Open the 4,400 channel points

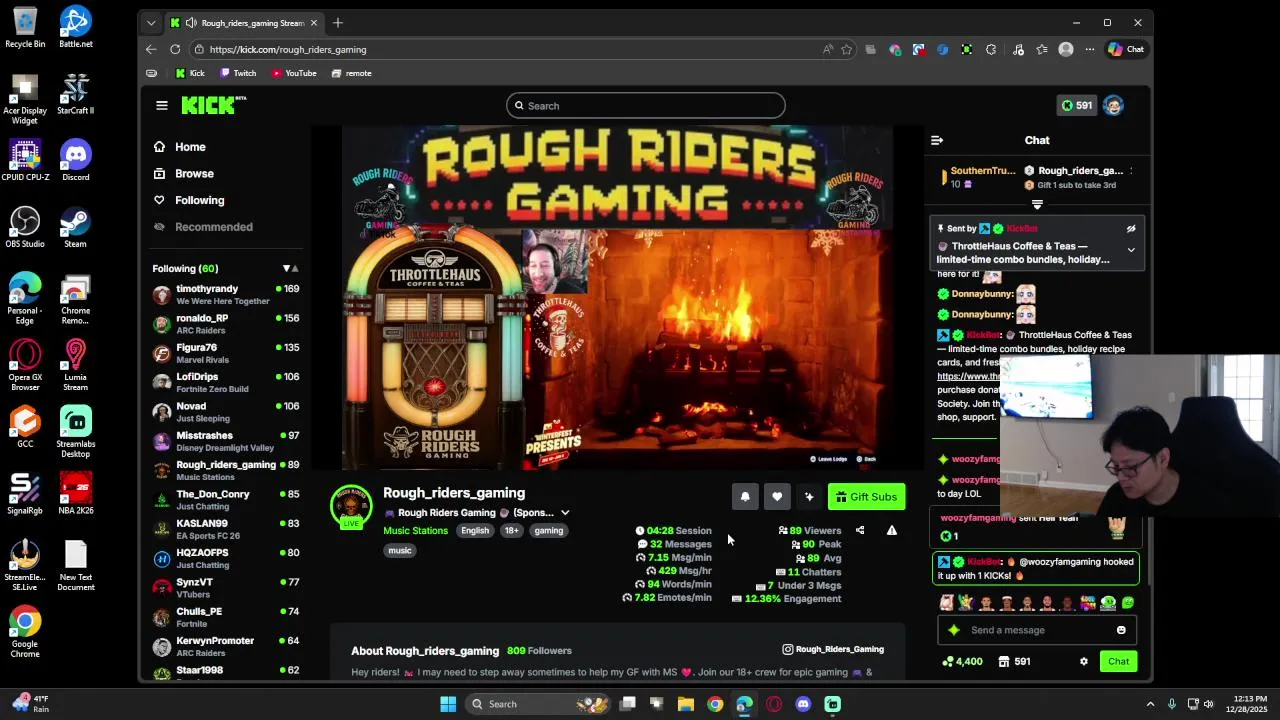click(962, 661)
